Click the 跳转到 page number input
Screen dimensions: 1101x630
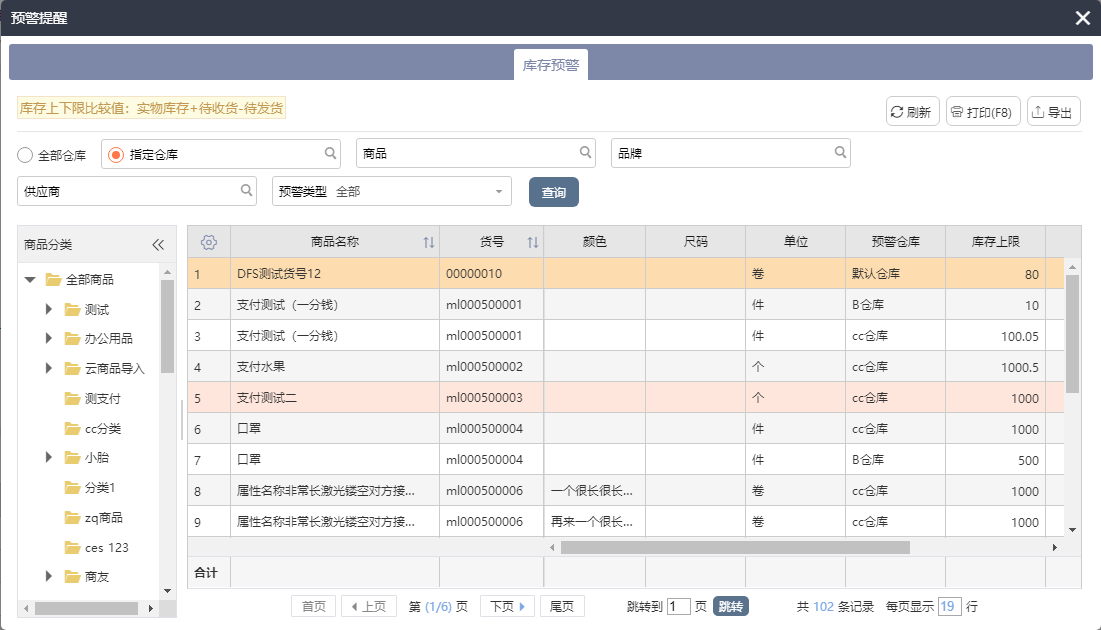(x=678, y=606)
